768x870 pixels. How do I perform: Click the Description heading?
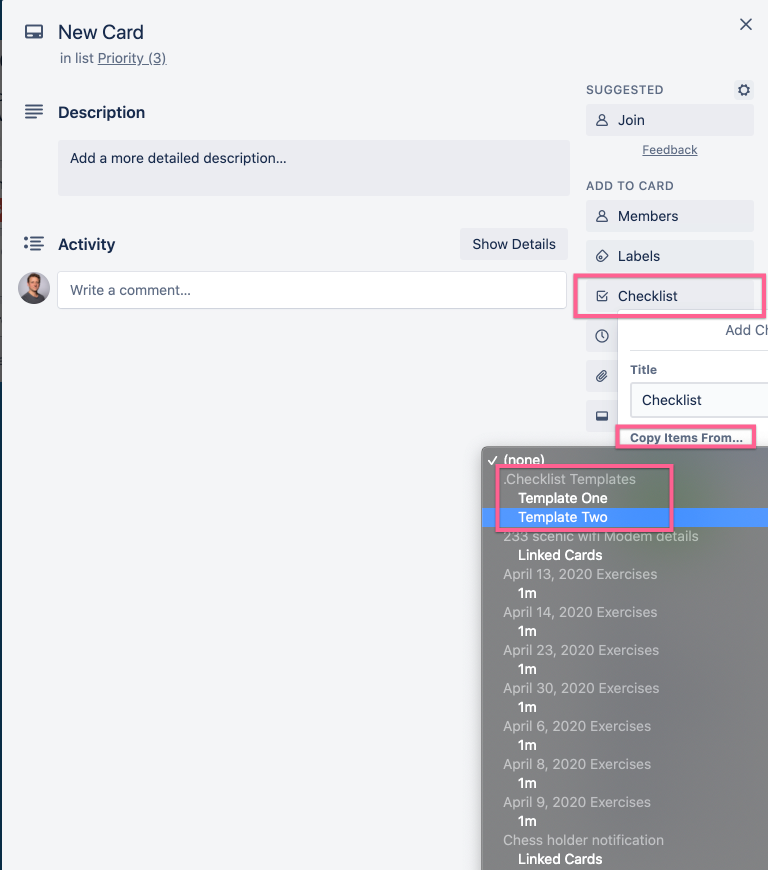pyautogui.click(x=102, y=112)
